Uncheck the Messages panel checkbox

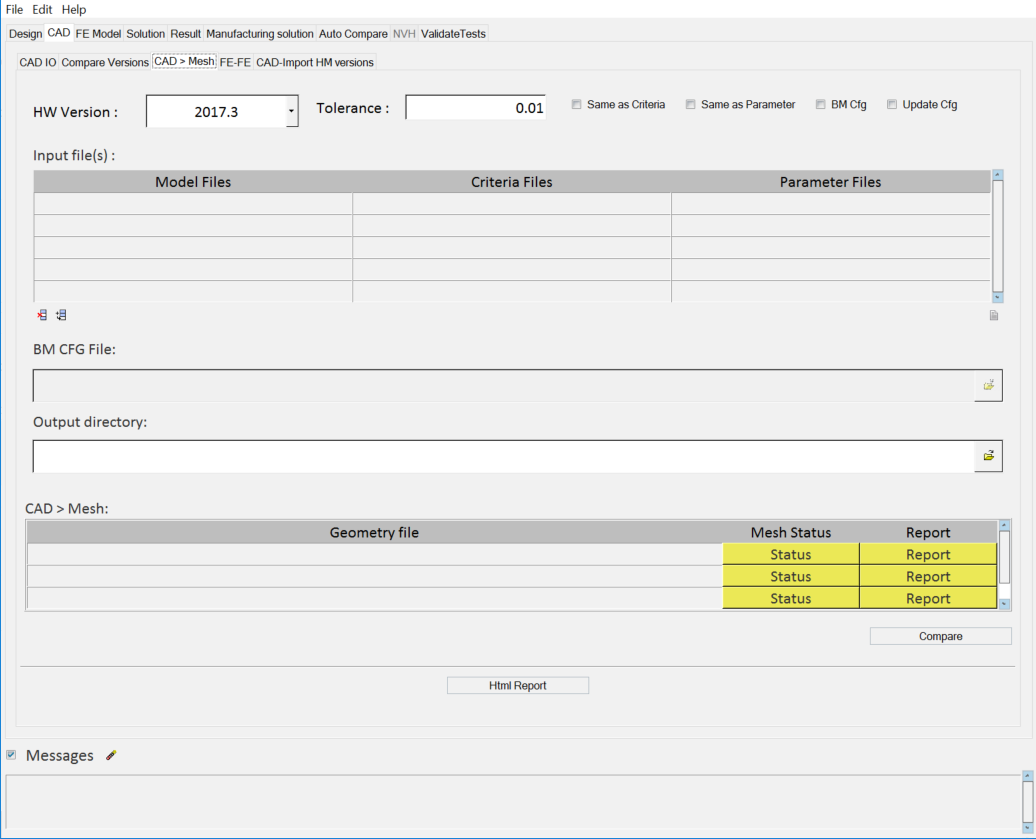(x=11, y=755)
